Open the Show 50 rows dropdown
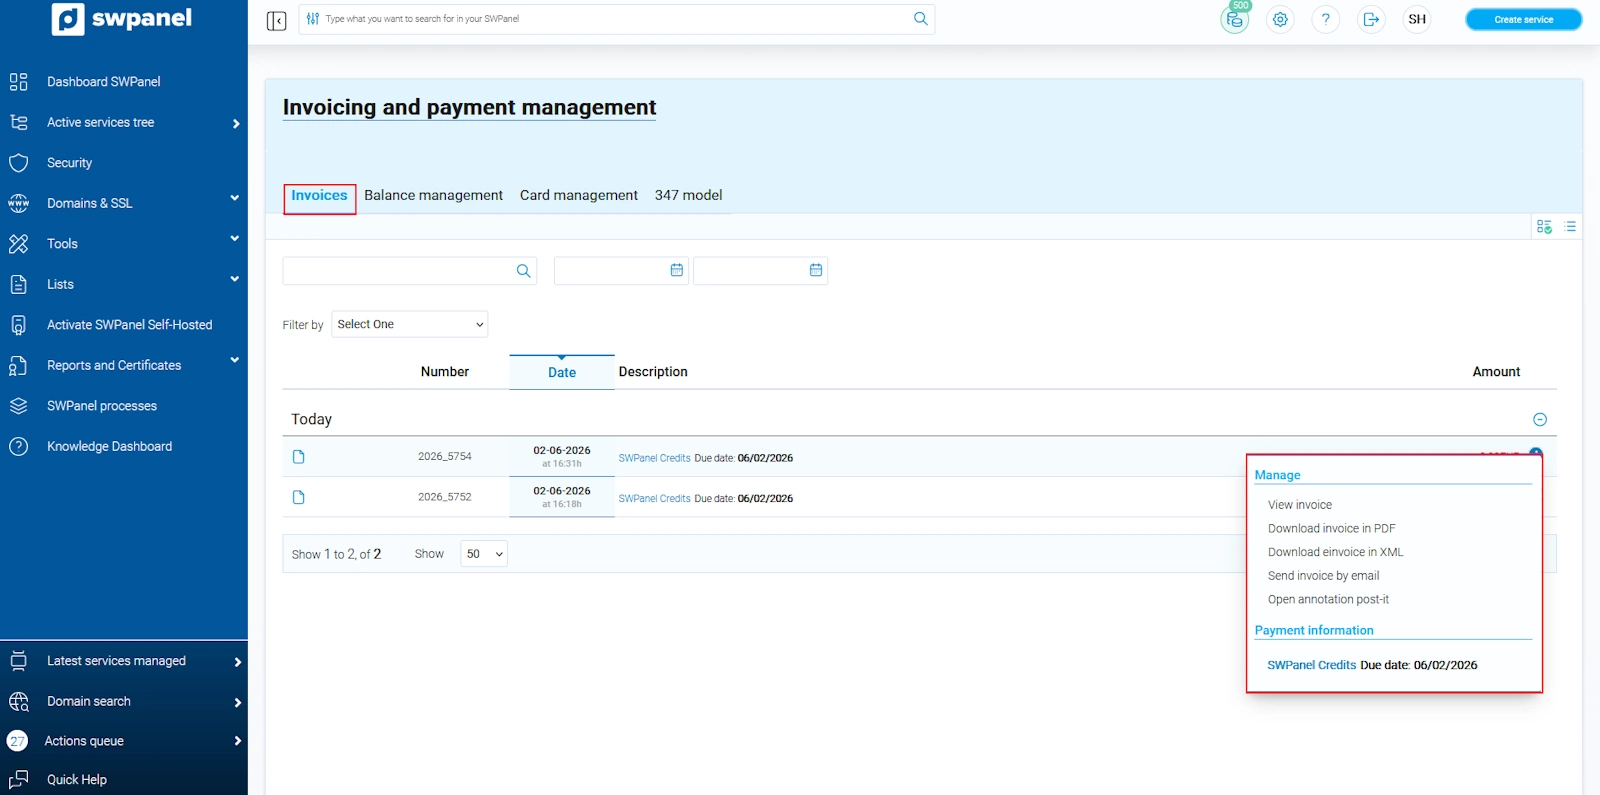The height and width of the screenshot is (795, 1600). (x=484, y=554)
